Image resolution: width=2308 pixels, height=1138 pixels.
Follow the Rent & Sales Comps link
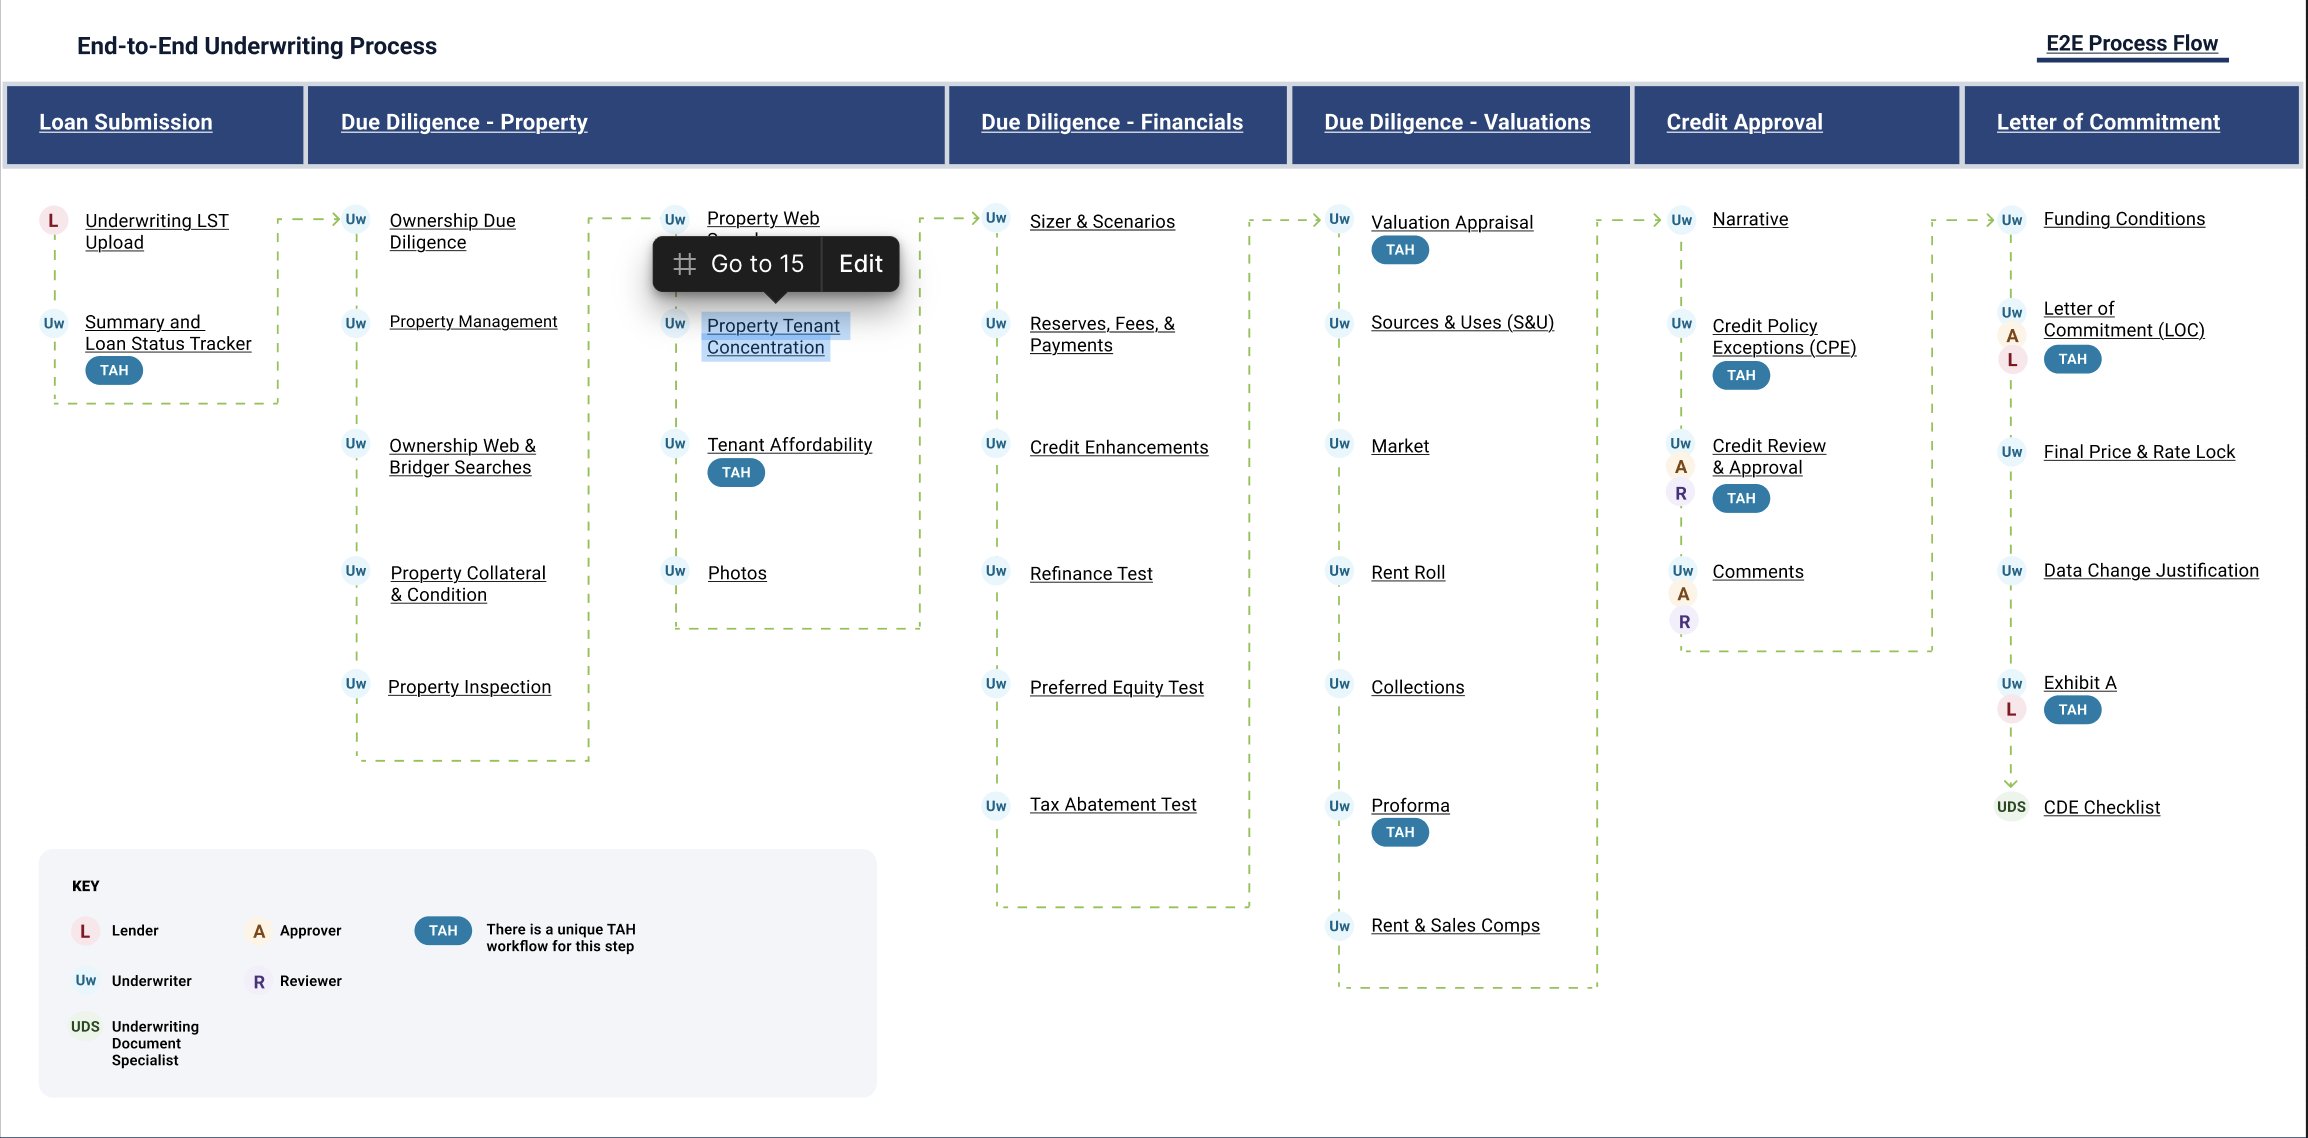[x=1455, y=926]
